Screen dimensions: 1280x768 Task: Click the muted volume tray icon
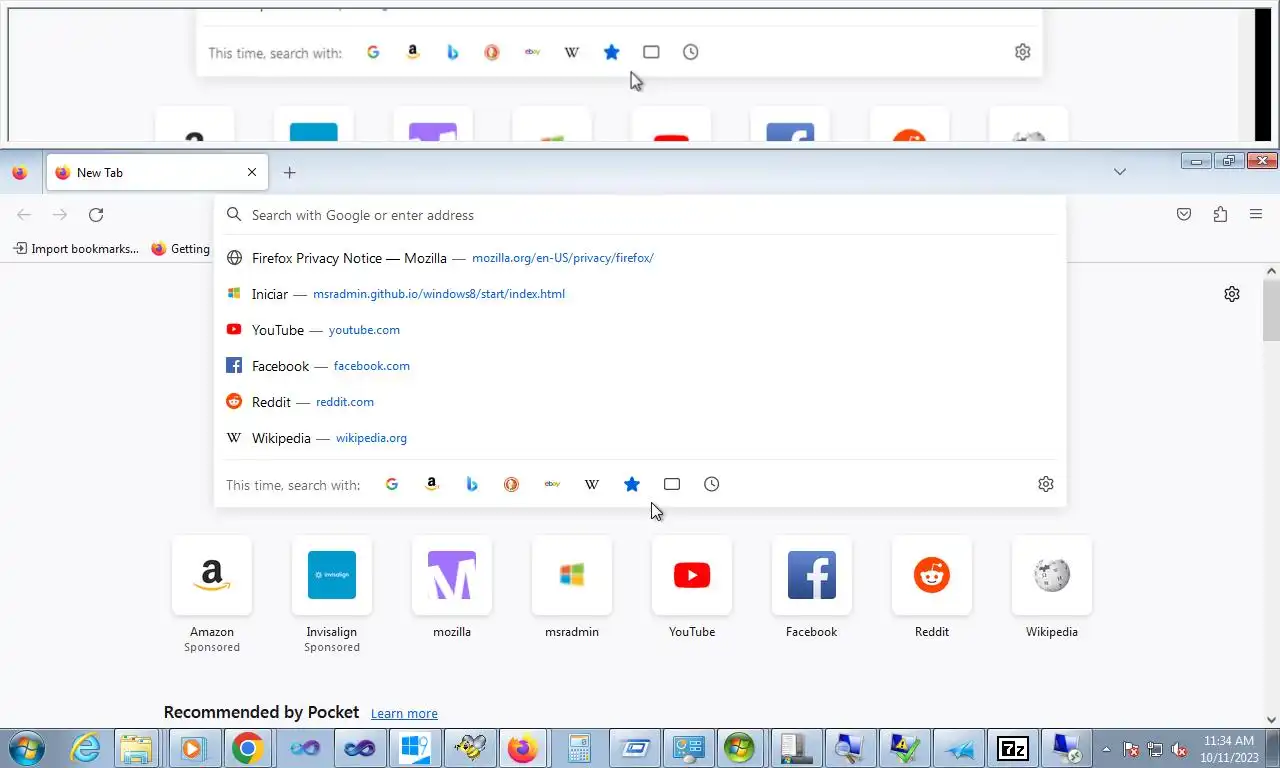pyautogui.click(x=1179, y=749)
